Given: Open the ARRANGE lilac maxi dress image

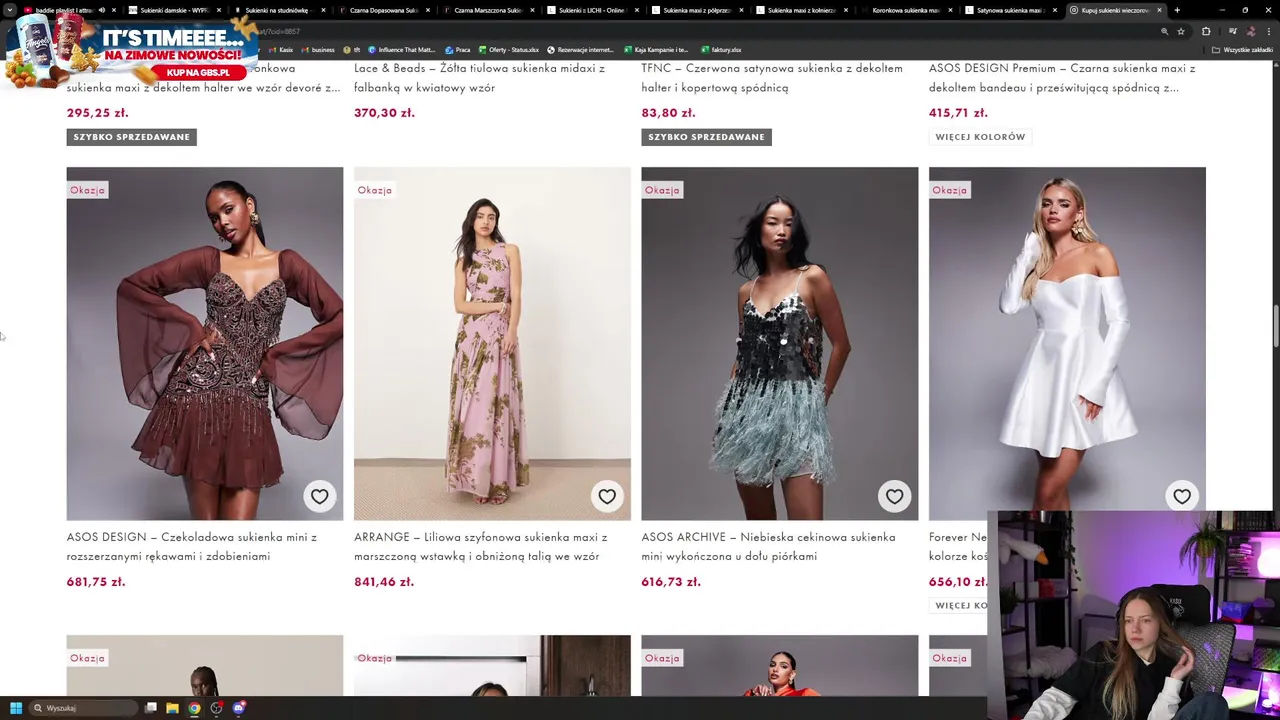Looking at the screenshot, I should [492, 344].
